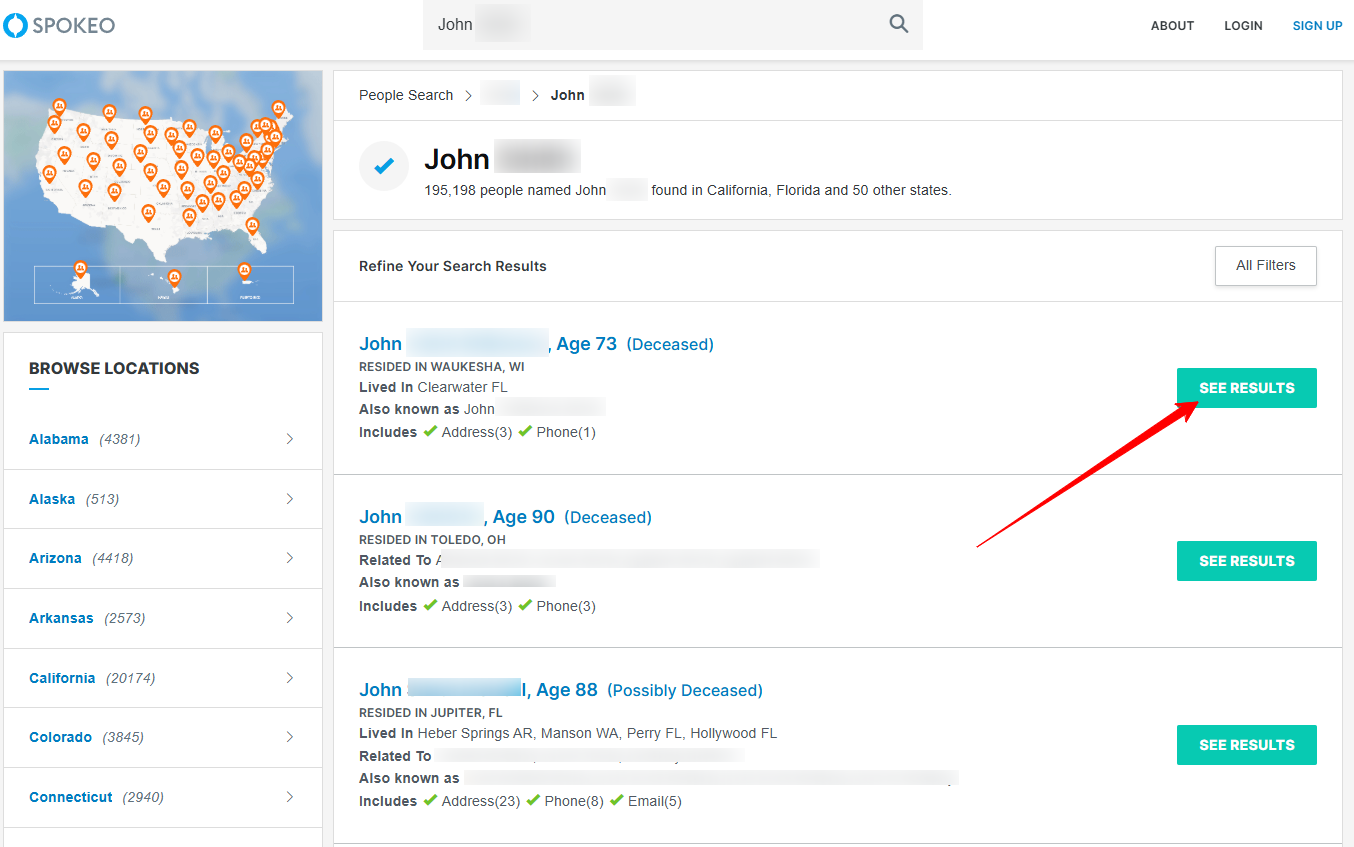Open the About page
Screen dimensions: 1354x847
point(1172,26)
